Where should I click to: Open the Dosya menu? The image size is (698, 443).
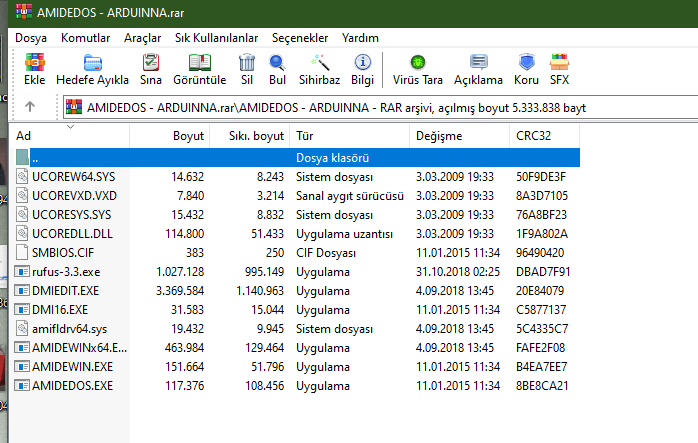tap(31, 38)
